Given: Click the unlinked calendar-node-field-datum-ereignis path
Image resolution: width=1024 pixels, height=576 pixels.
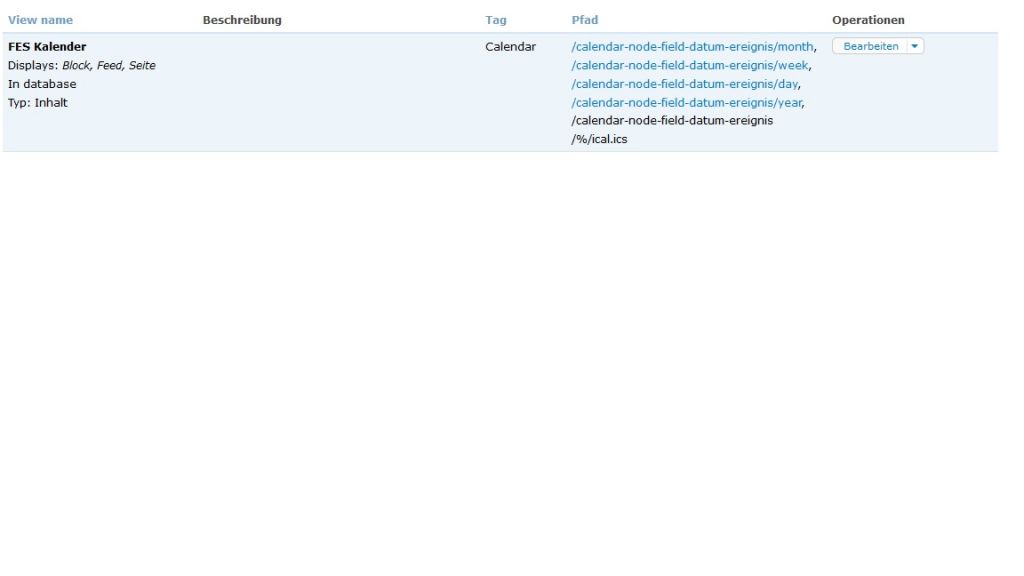Looking at the screenshot, I should pos(671,121).
